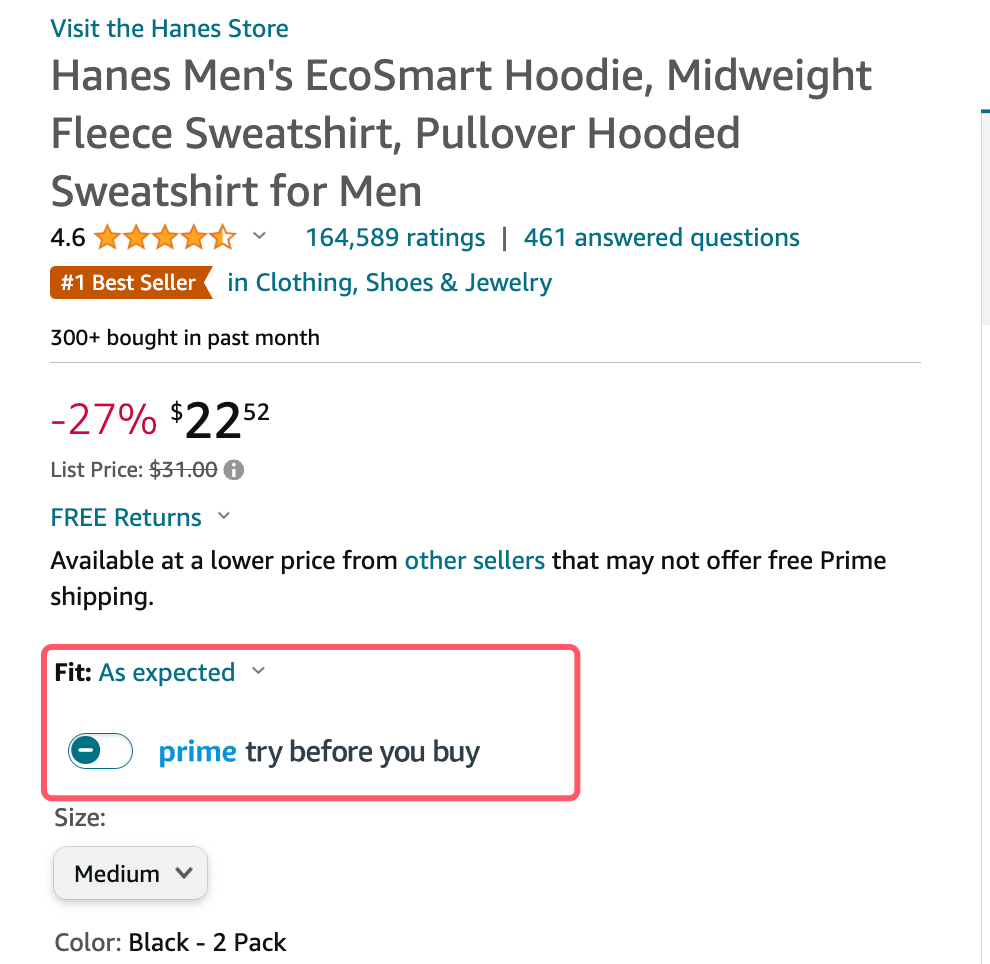Click the FREE Returns link text
The height and width of the screenshot is (964, 990).
[126, 517]
